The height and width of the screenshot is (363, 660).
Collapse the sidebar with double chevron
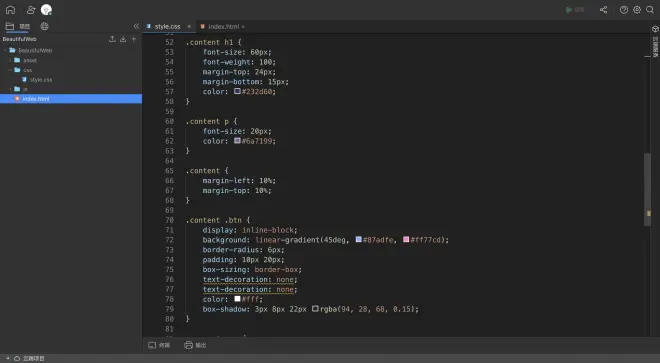(x=136, y=26)
